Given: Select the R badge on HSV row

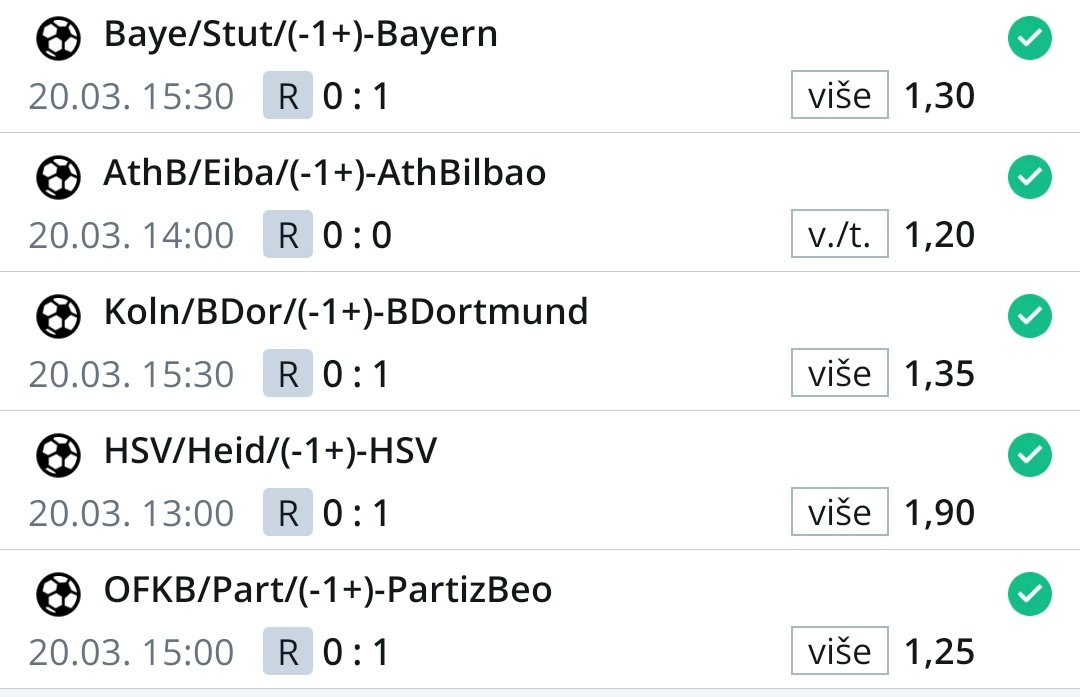Looking at the screenshot, I should coord(288,512).
